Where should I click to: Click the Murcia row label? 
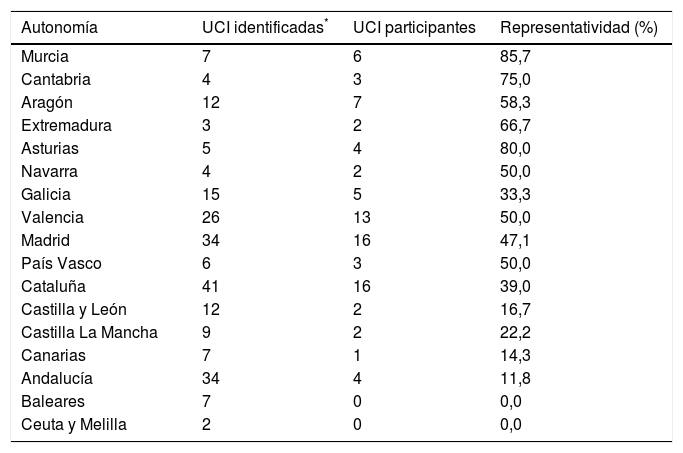[43, 59]
